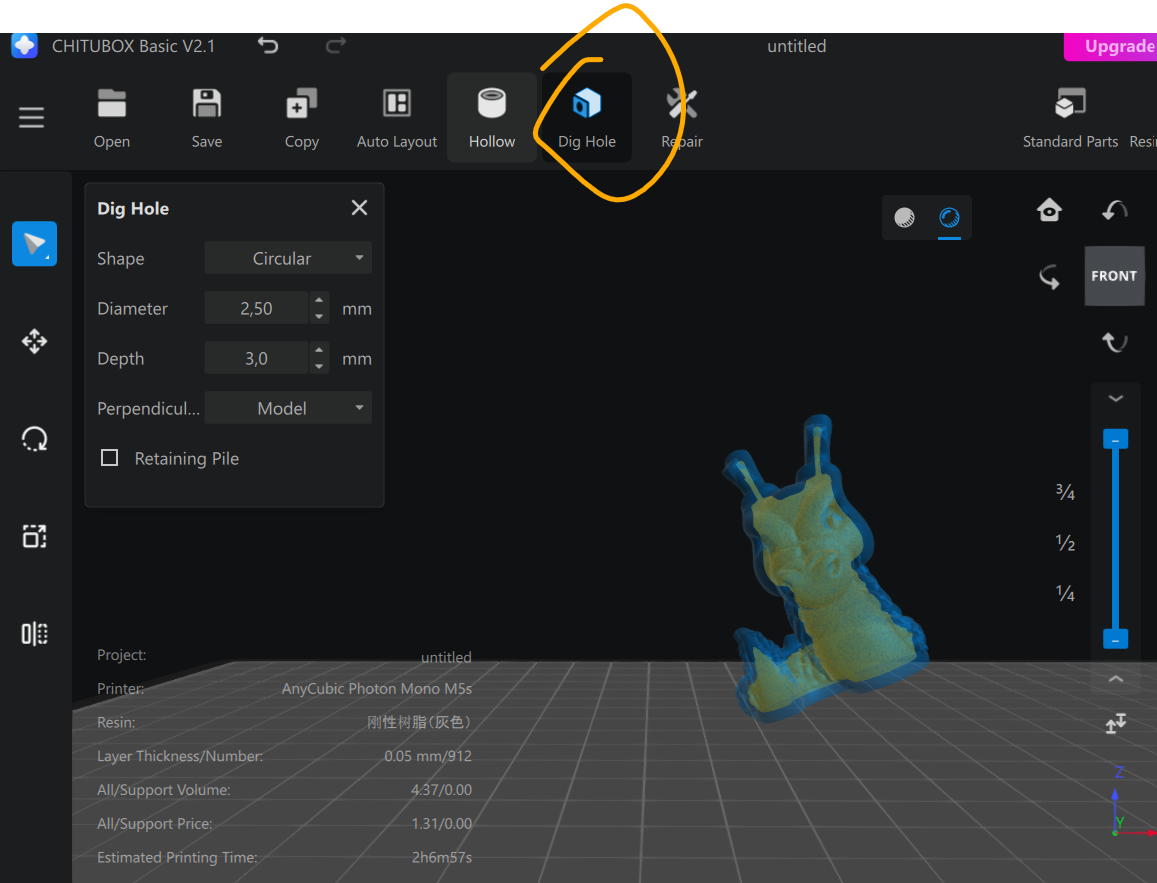Viewport: 1157px width, 883px height.
Task: Run Auto Layout tool
Action: click(x=397, y=118)
